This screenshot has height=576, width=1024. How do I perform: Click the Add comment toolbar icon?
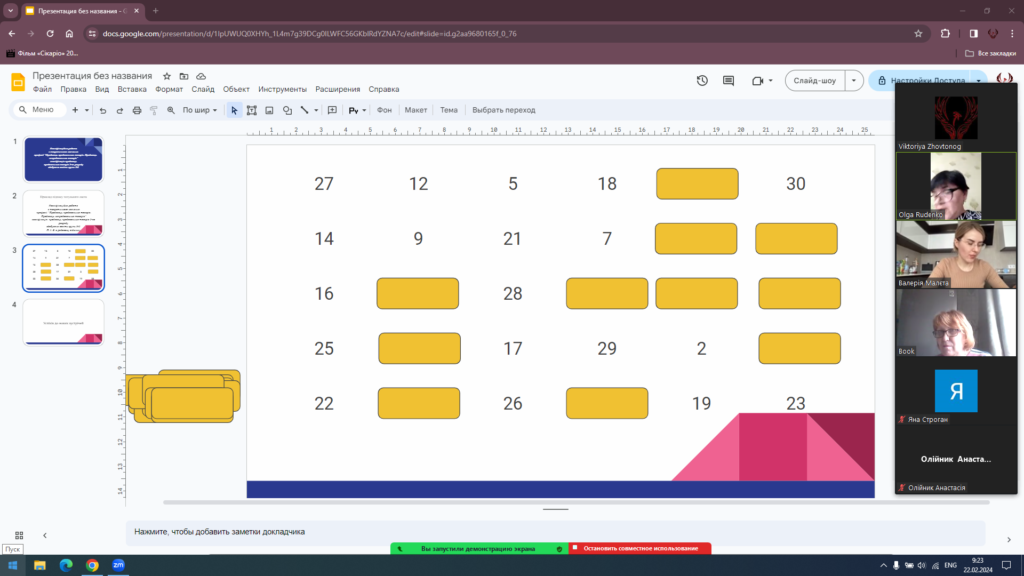tap(332, 110)
